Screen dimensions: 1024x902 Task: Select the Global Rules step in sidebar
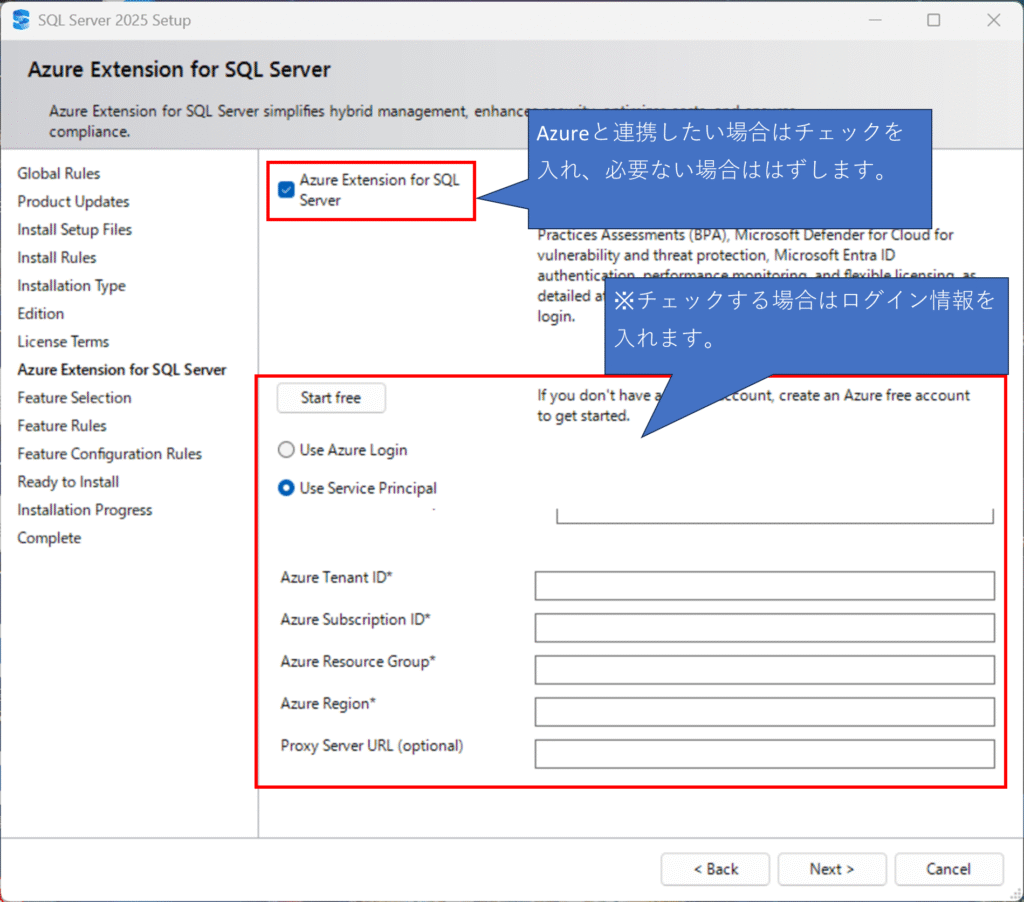[59, 174]
